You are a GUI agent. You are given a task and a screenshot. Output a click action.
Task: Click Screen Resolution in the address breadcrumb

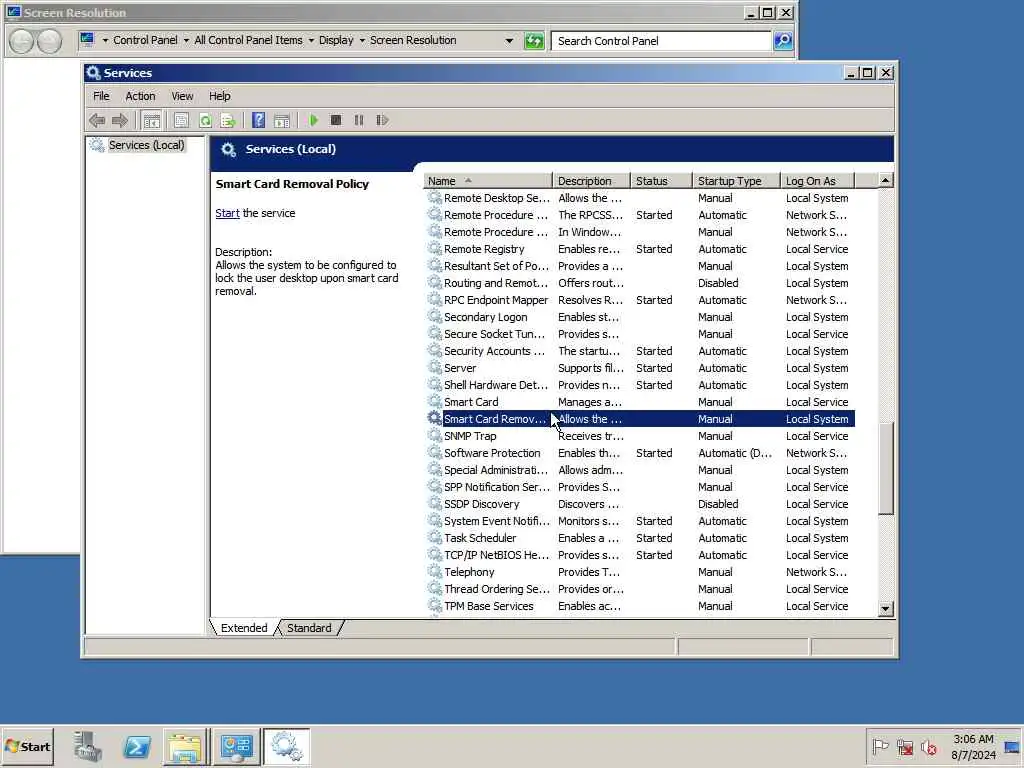[x=413, y=40]
